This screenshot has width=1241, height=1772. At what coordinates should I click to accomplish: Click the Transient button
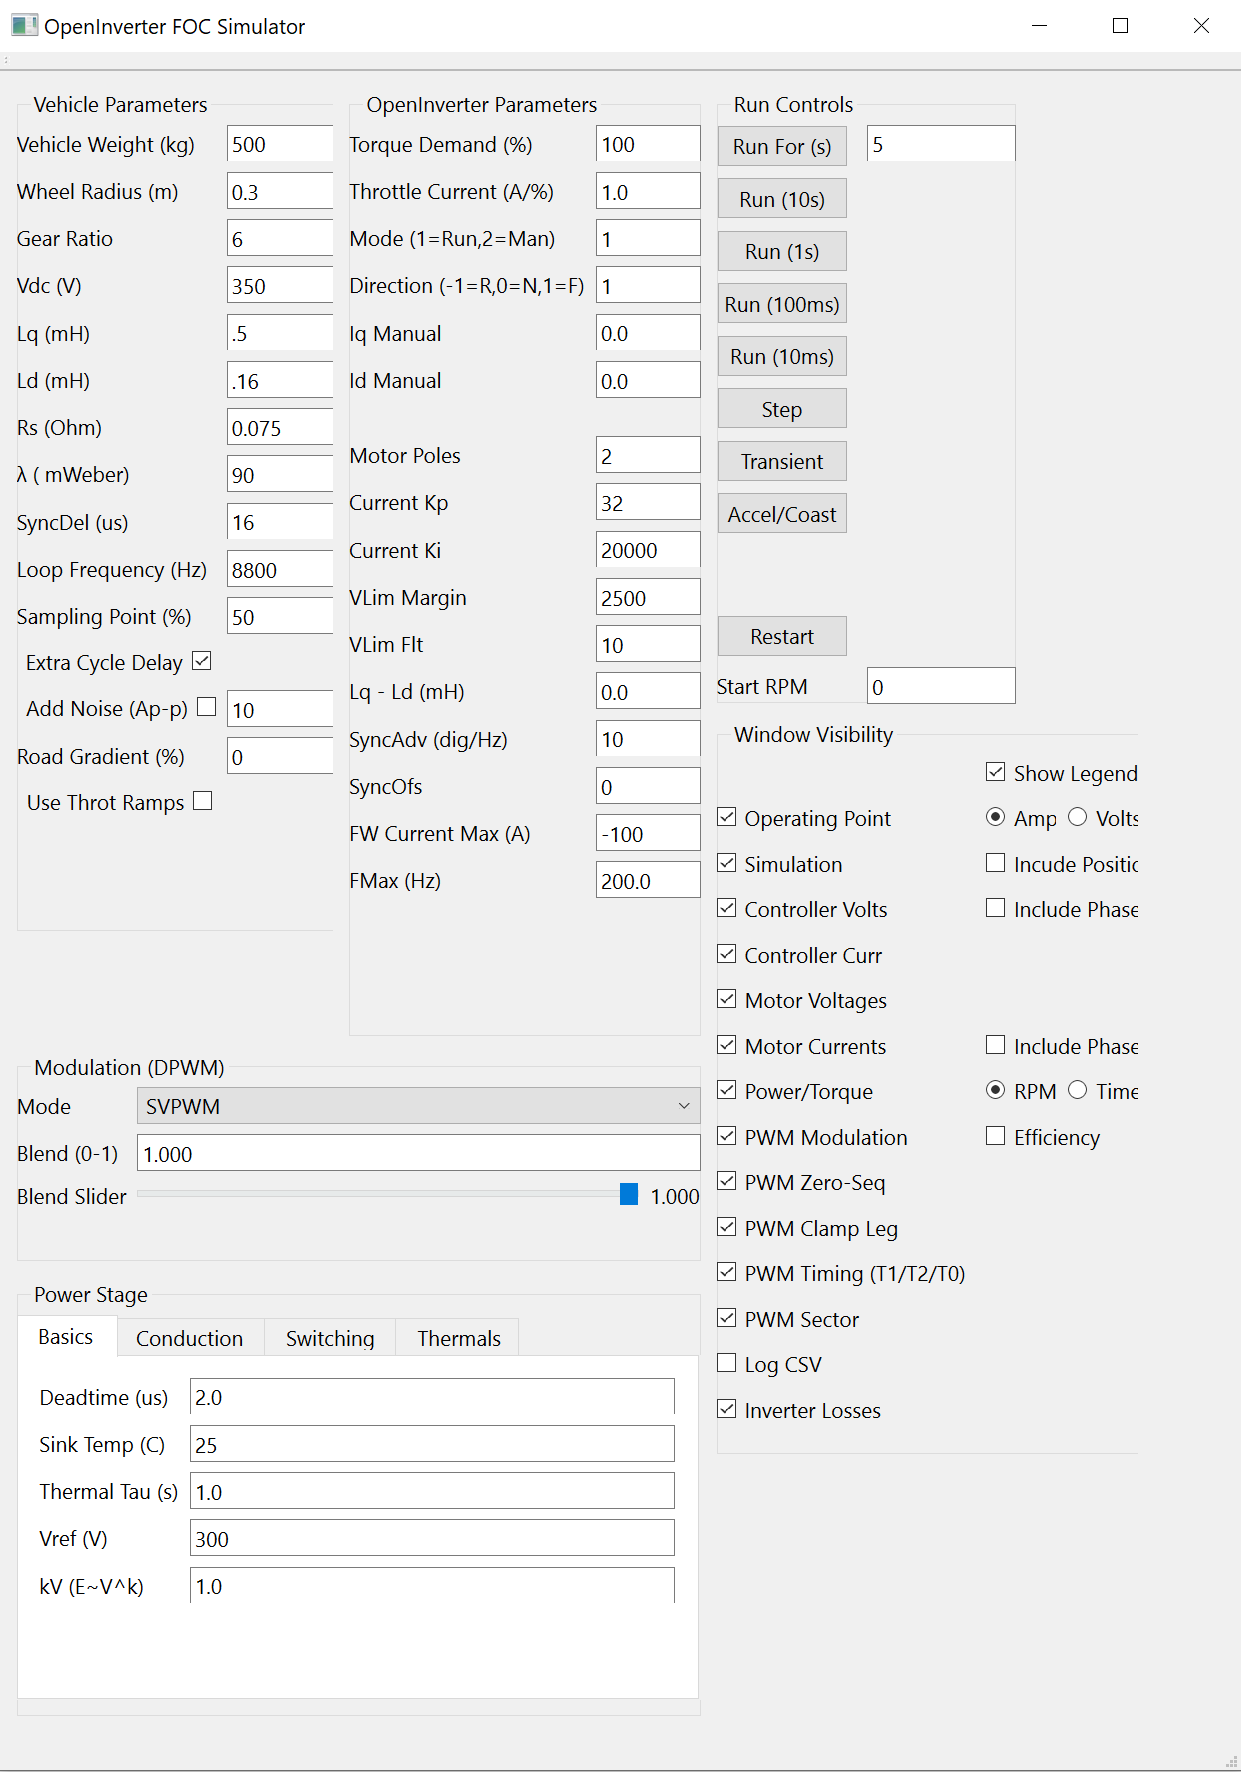click(x=782, y=461)
